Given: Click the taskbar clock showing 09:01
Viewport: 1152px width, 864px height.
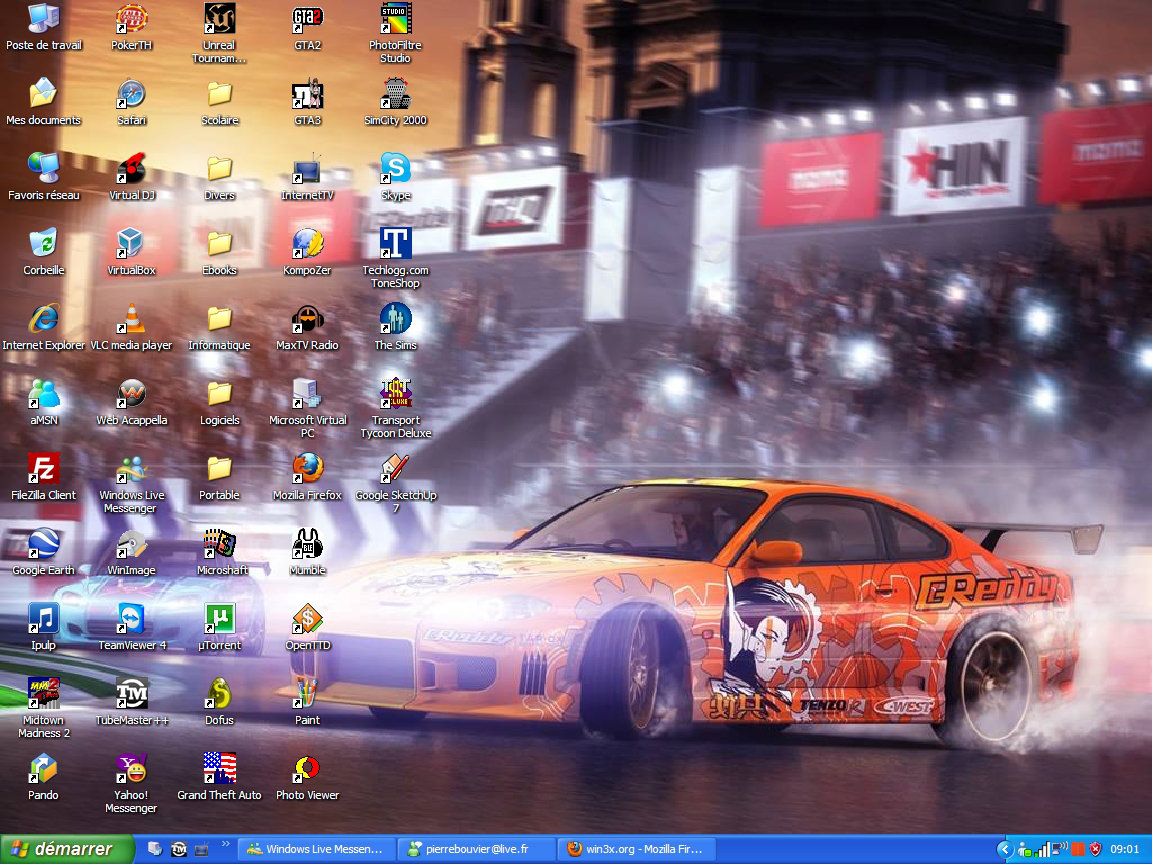Looking at the screenshot, I should (1125, 849).
